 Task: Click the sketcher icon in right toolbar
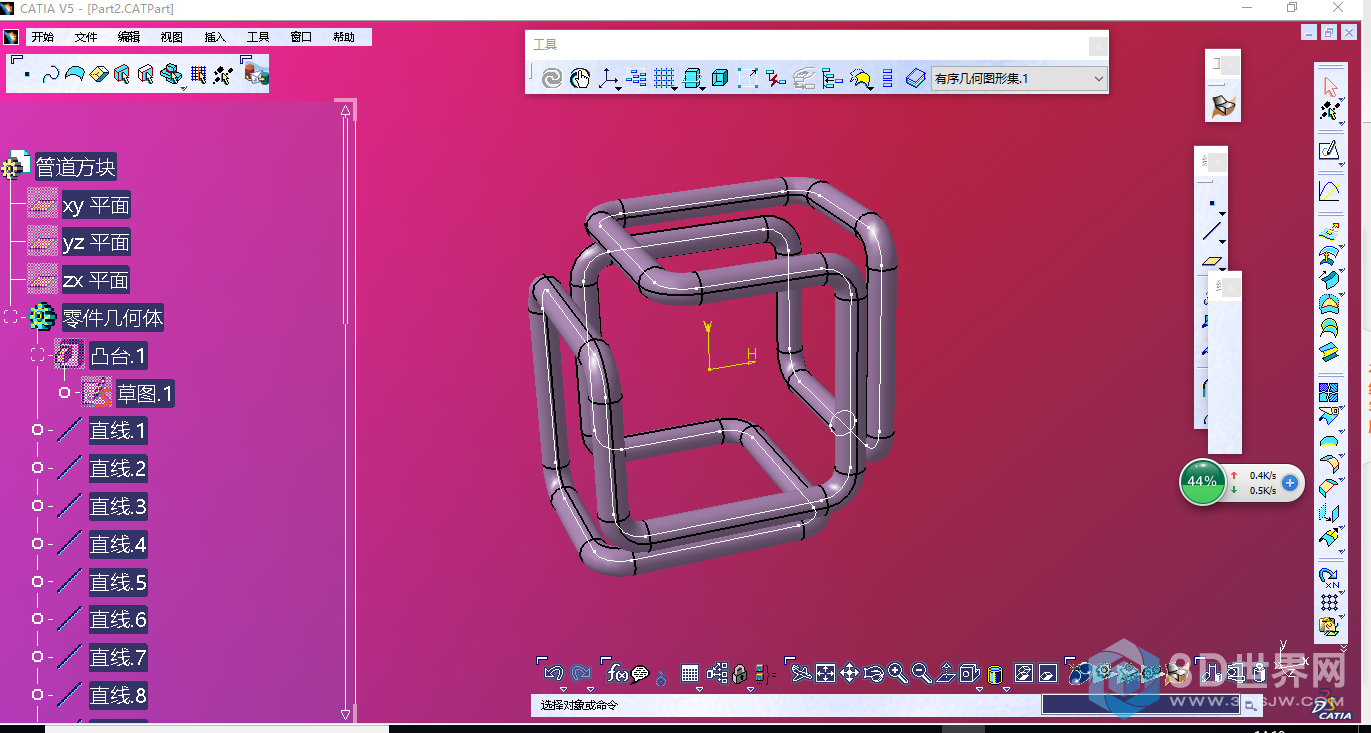(1329, 151)
